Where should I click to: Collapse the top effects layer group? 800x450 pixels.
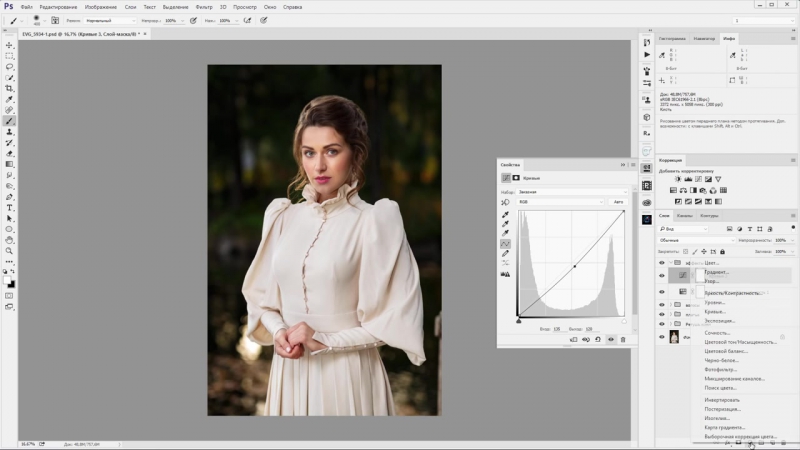670,263
